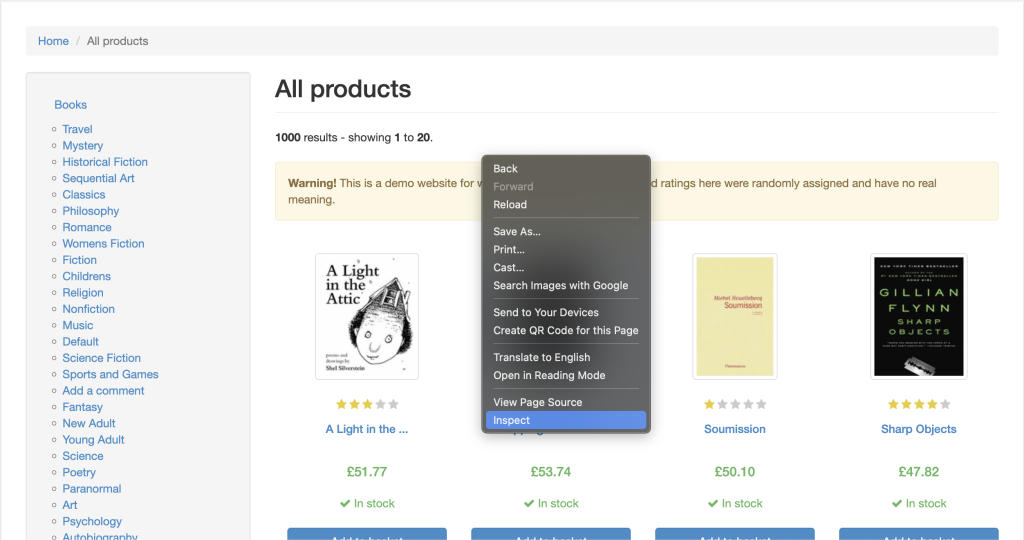This screenshot has width=1024, height=540.
Task: Click the stars below A Light in the Attic cover
Action: pos(367,404)
